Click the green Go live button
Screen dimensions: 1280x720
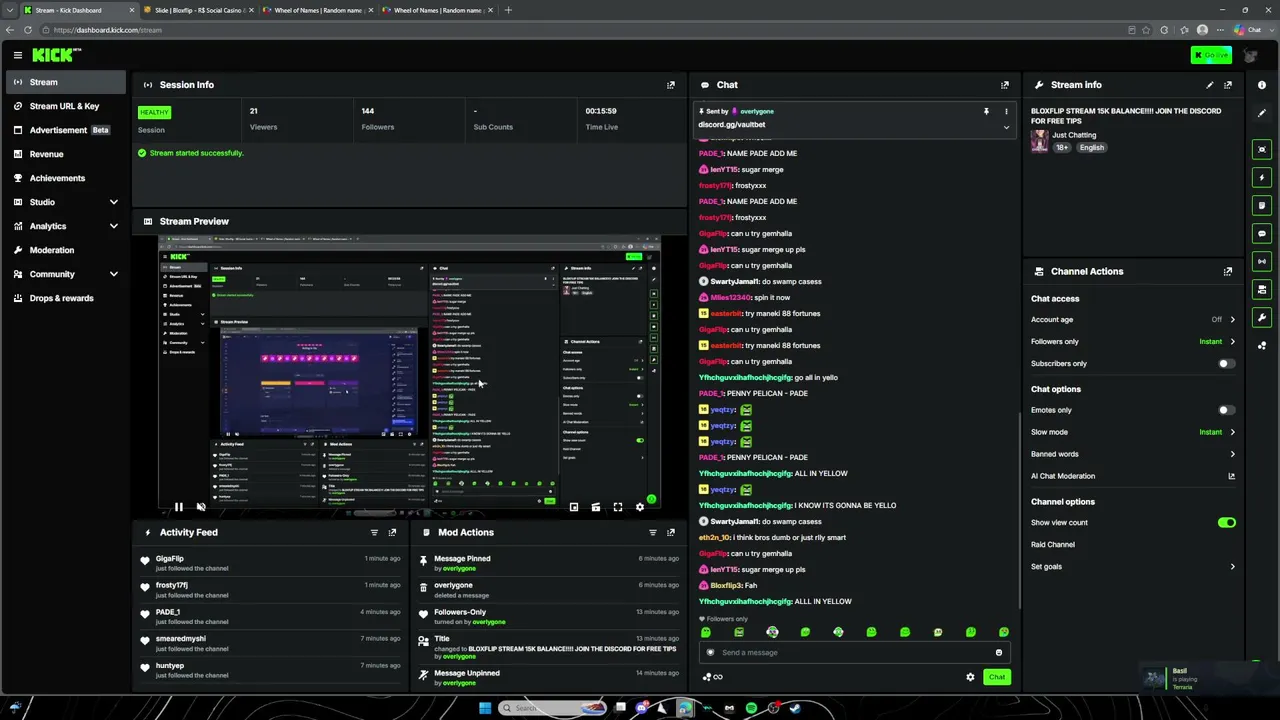[x=1211, y=55]
